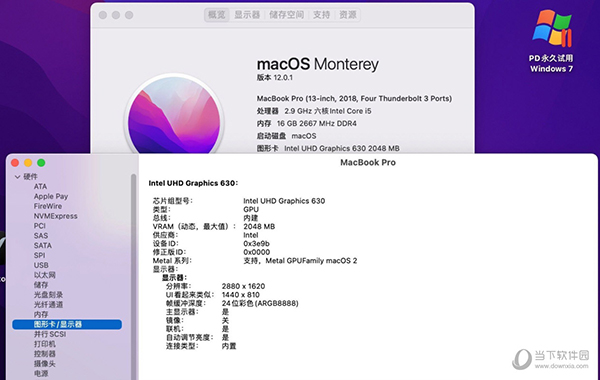This screenshot has width=600, height=380.
Task: Select 摄像头 in the hardware list
Action: [44, 364]
